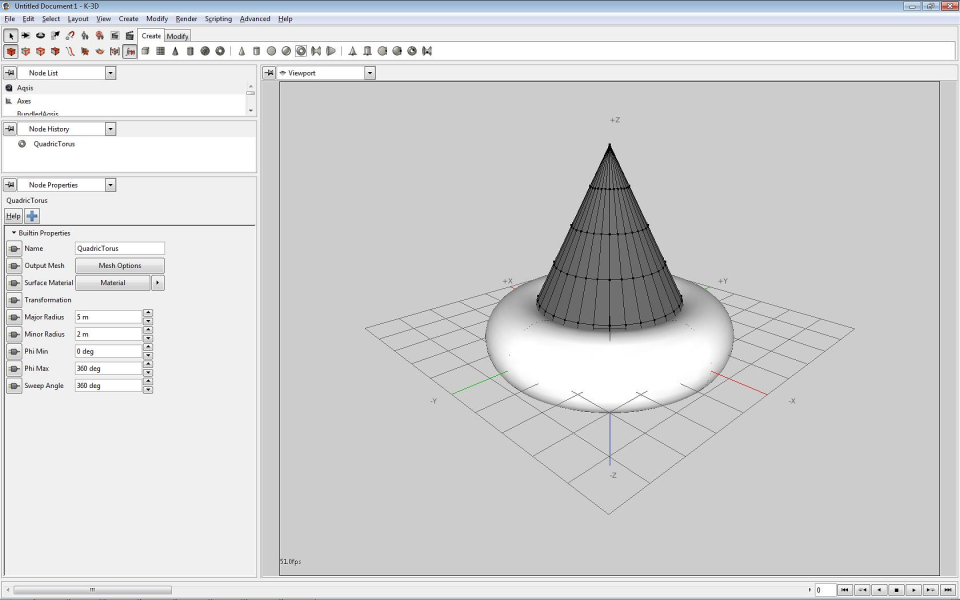Unpin the Viewport panel

(268, 72)
